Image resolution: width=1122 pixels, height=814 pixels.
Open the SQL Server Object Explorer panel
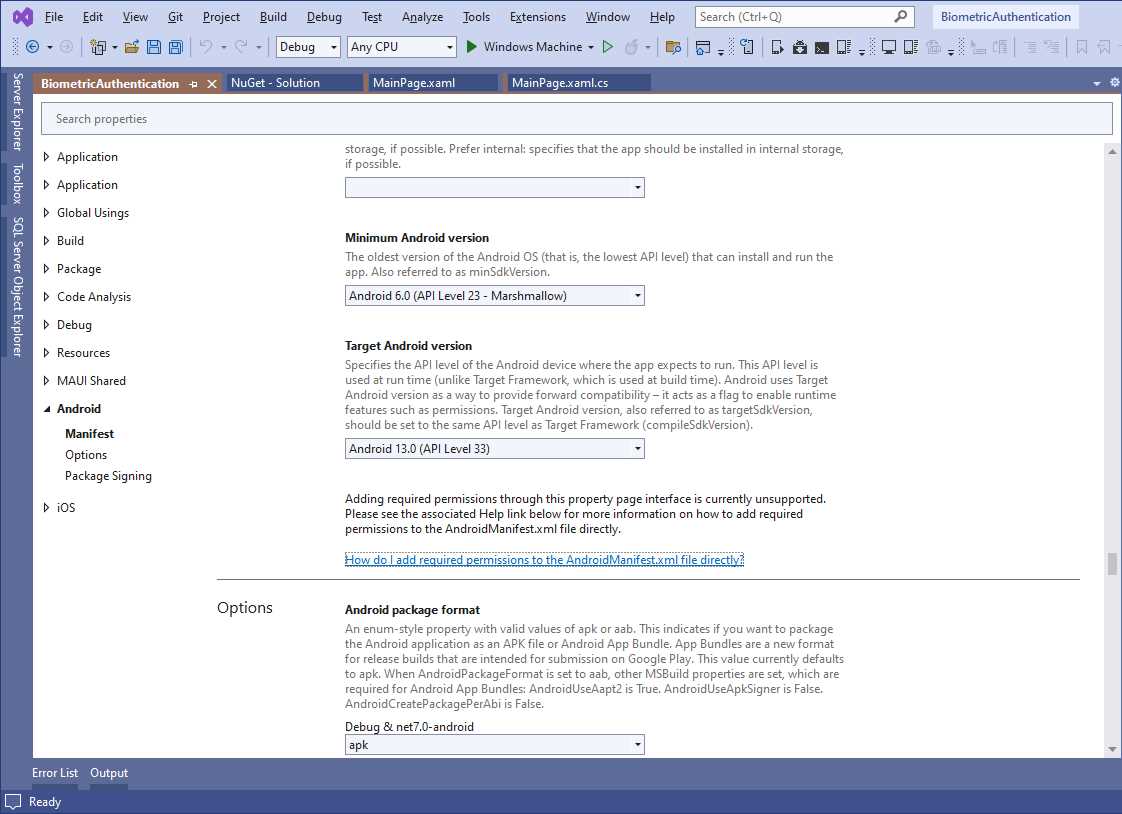point(17,287)
